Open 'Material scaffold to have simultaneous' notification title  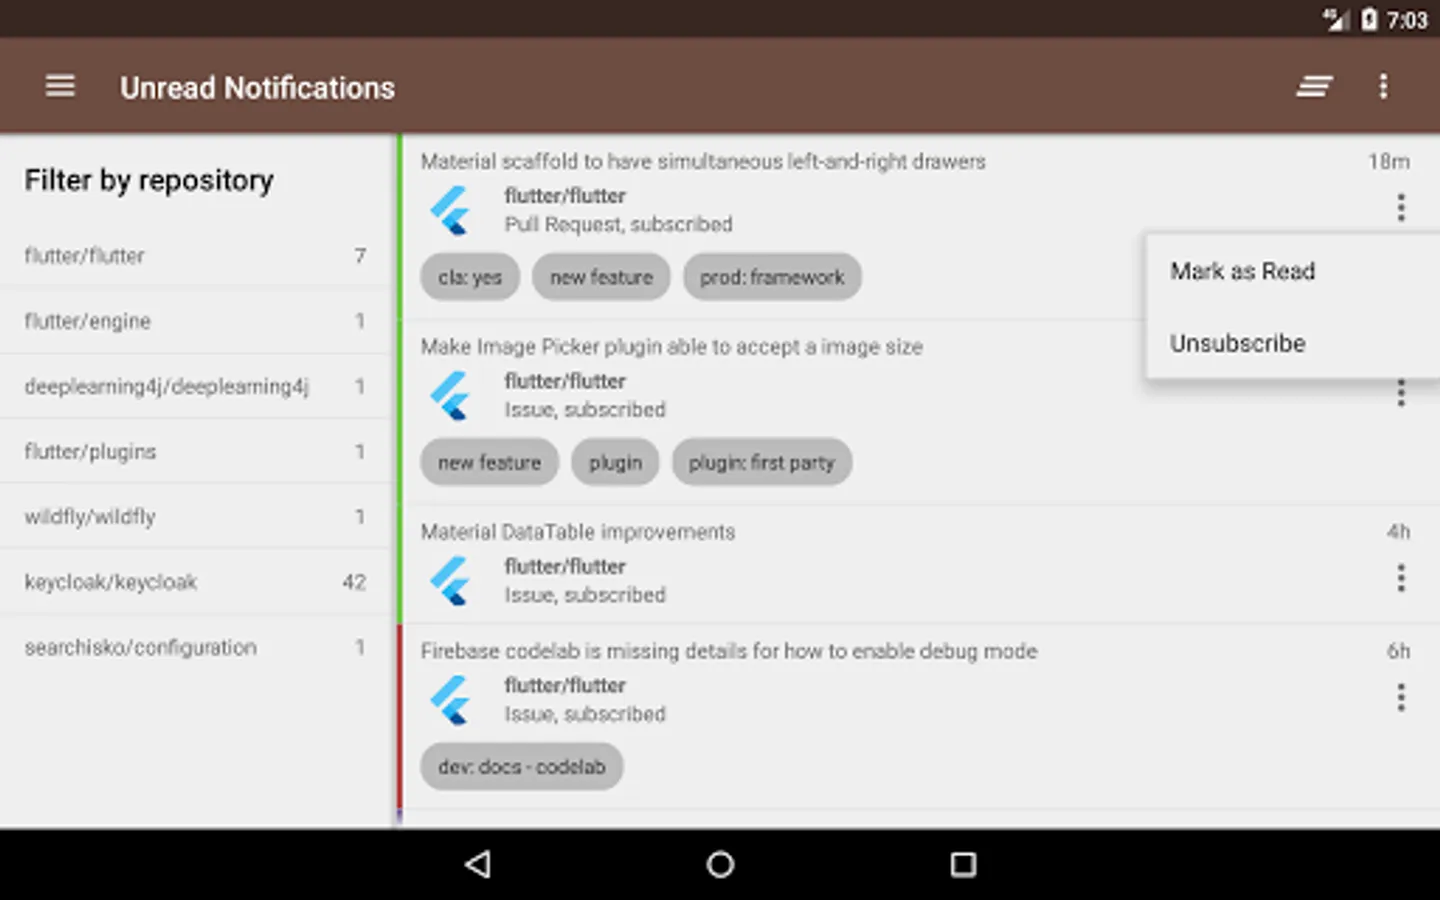(703, 161)
